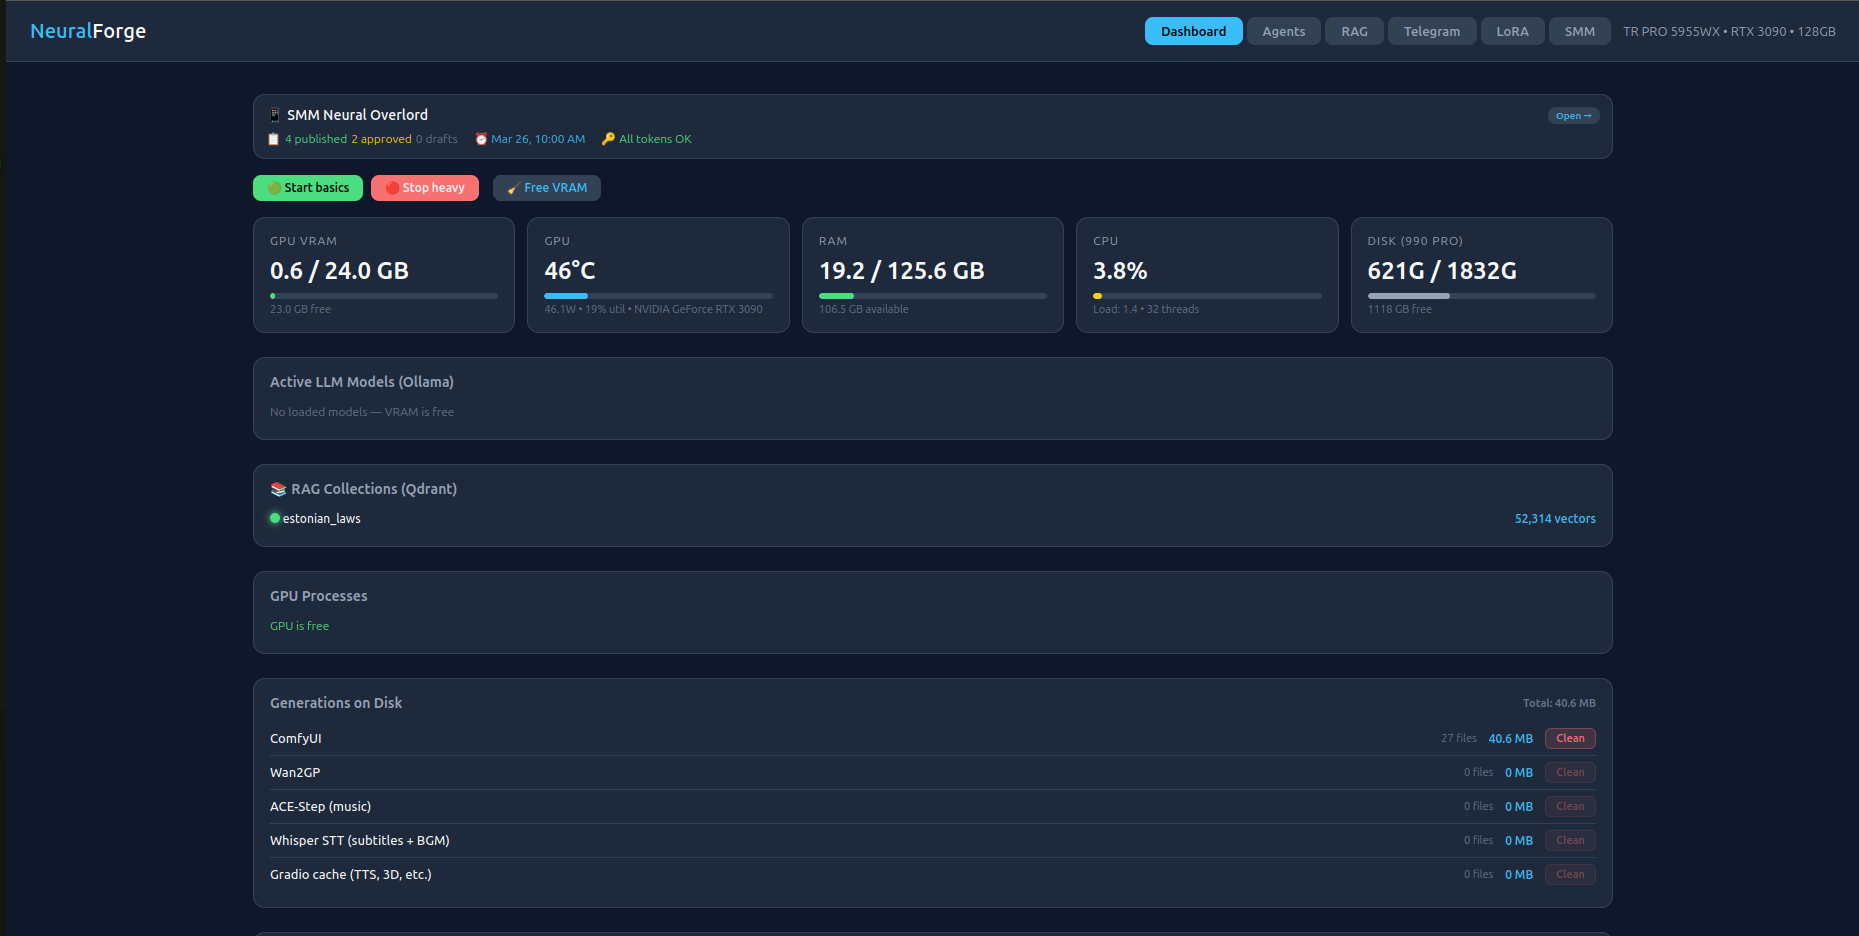Clean the ComfyUI generations

1570,738
